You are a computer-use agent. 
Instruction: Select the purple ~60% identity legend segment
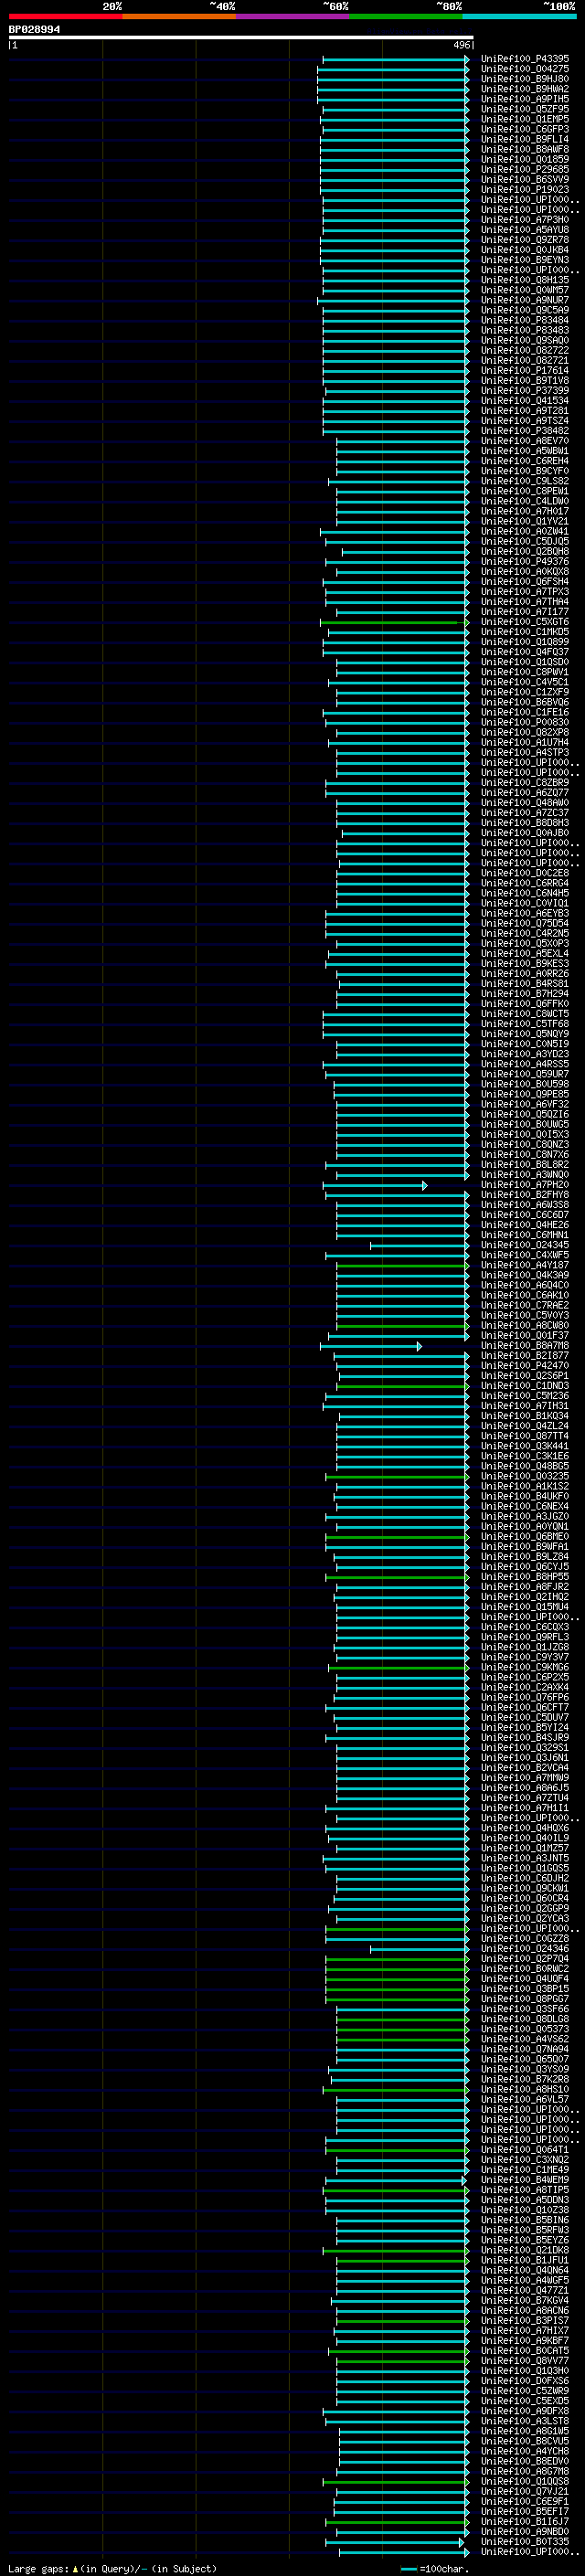(293, 16)
